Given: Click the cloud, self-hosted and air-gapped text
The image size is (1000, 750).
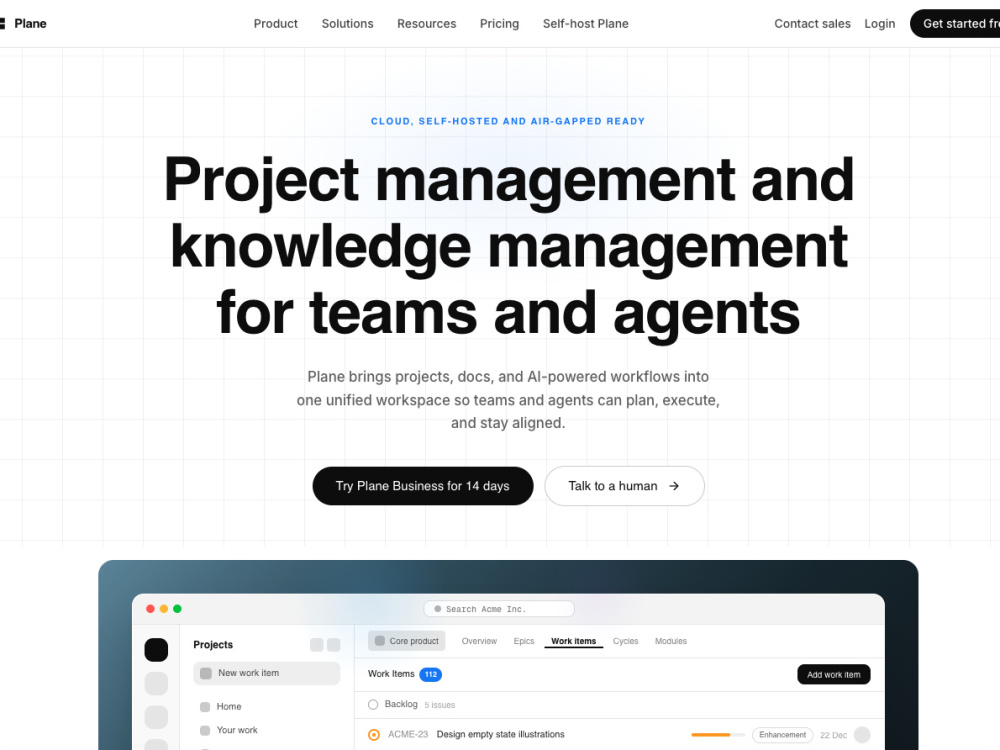Looking at the screenshot, I should coord(508,121).
